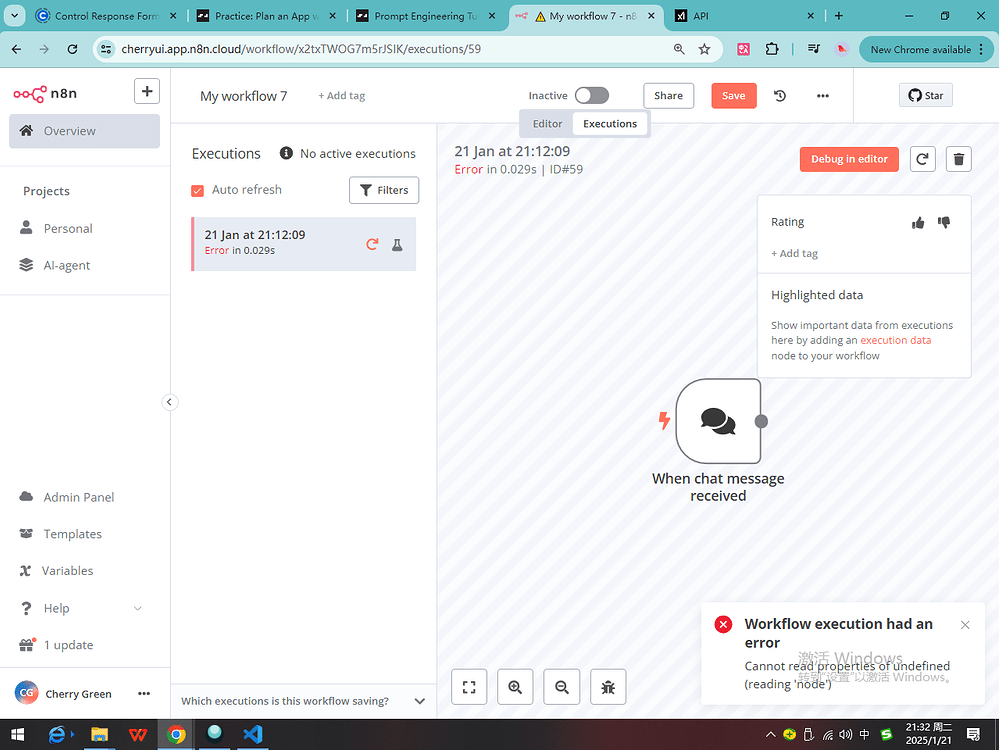The width and height of the screenshot is (999, 750).
Task: Dismiss the workflow error notification
Action: [x=965, y=624]
